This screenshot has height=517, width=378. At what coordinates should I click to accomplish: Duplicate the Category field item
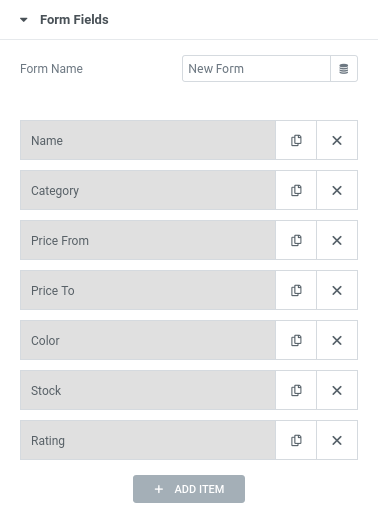pyautogui.click(x=296, y=190)
